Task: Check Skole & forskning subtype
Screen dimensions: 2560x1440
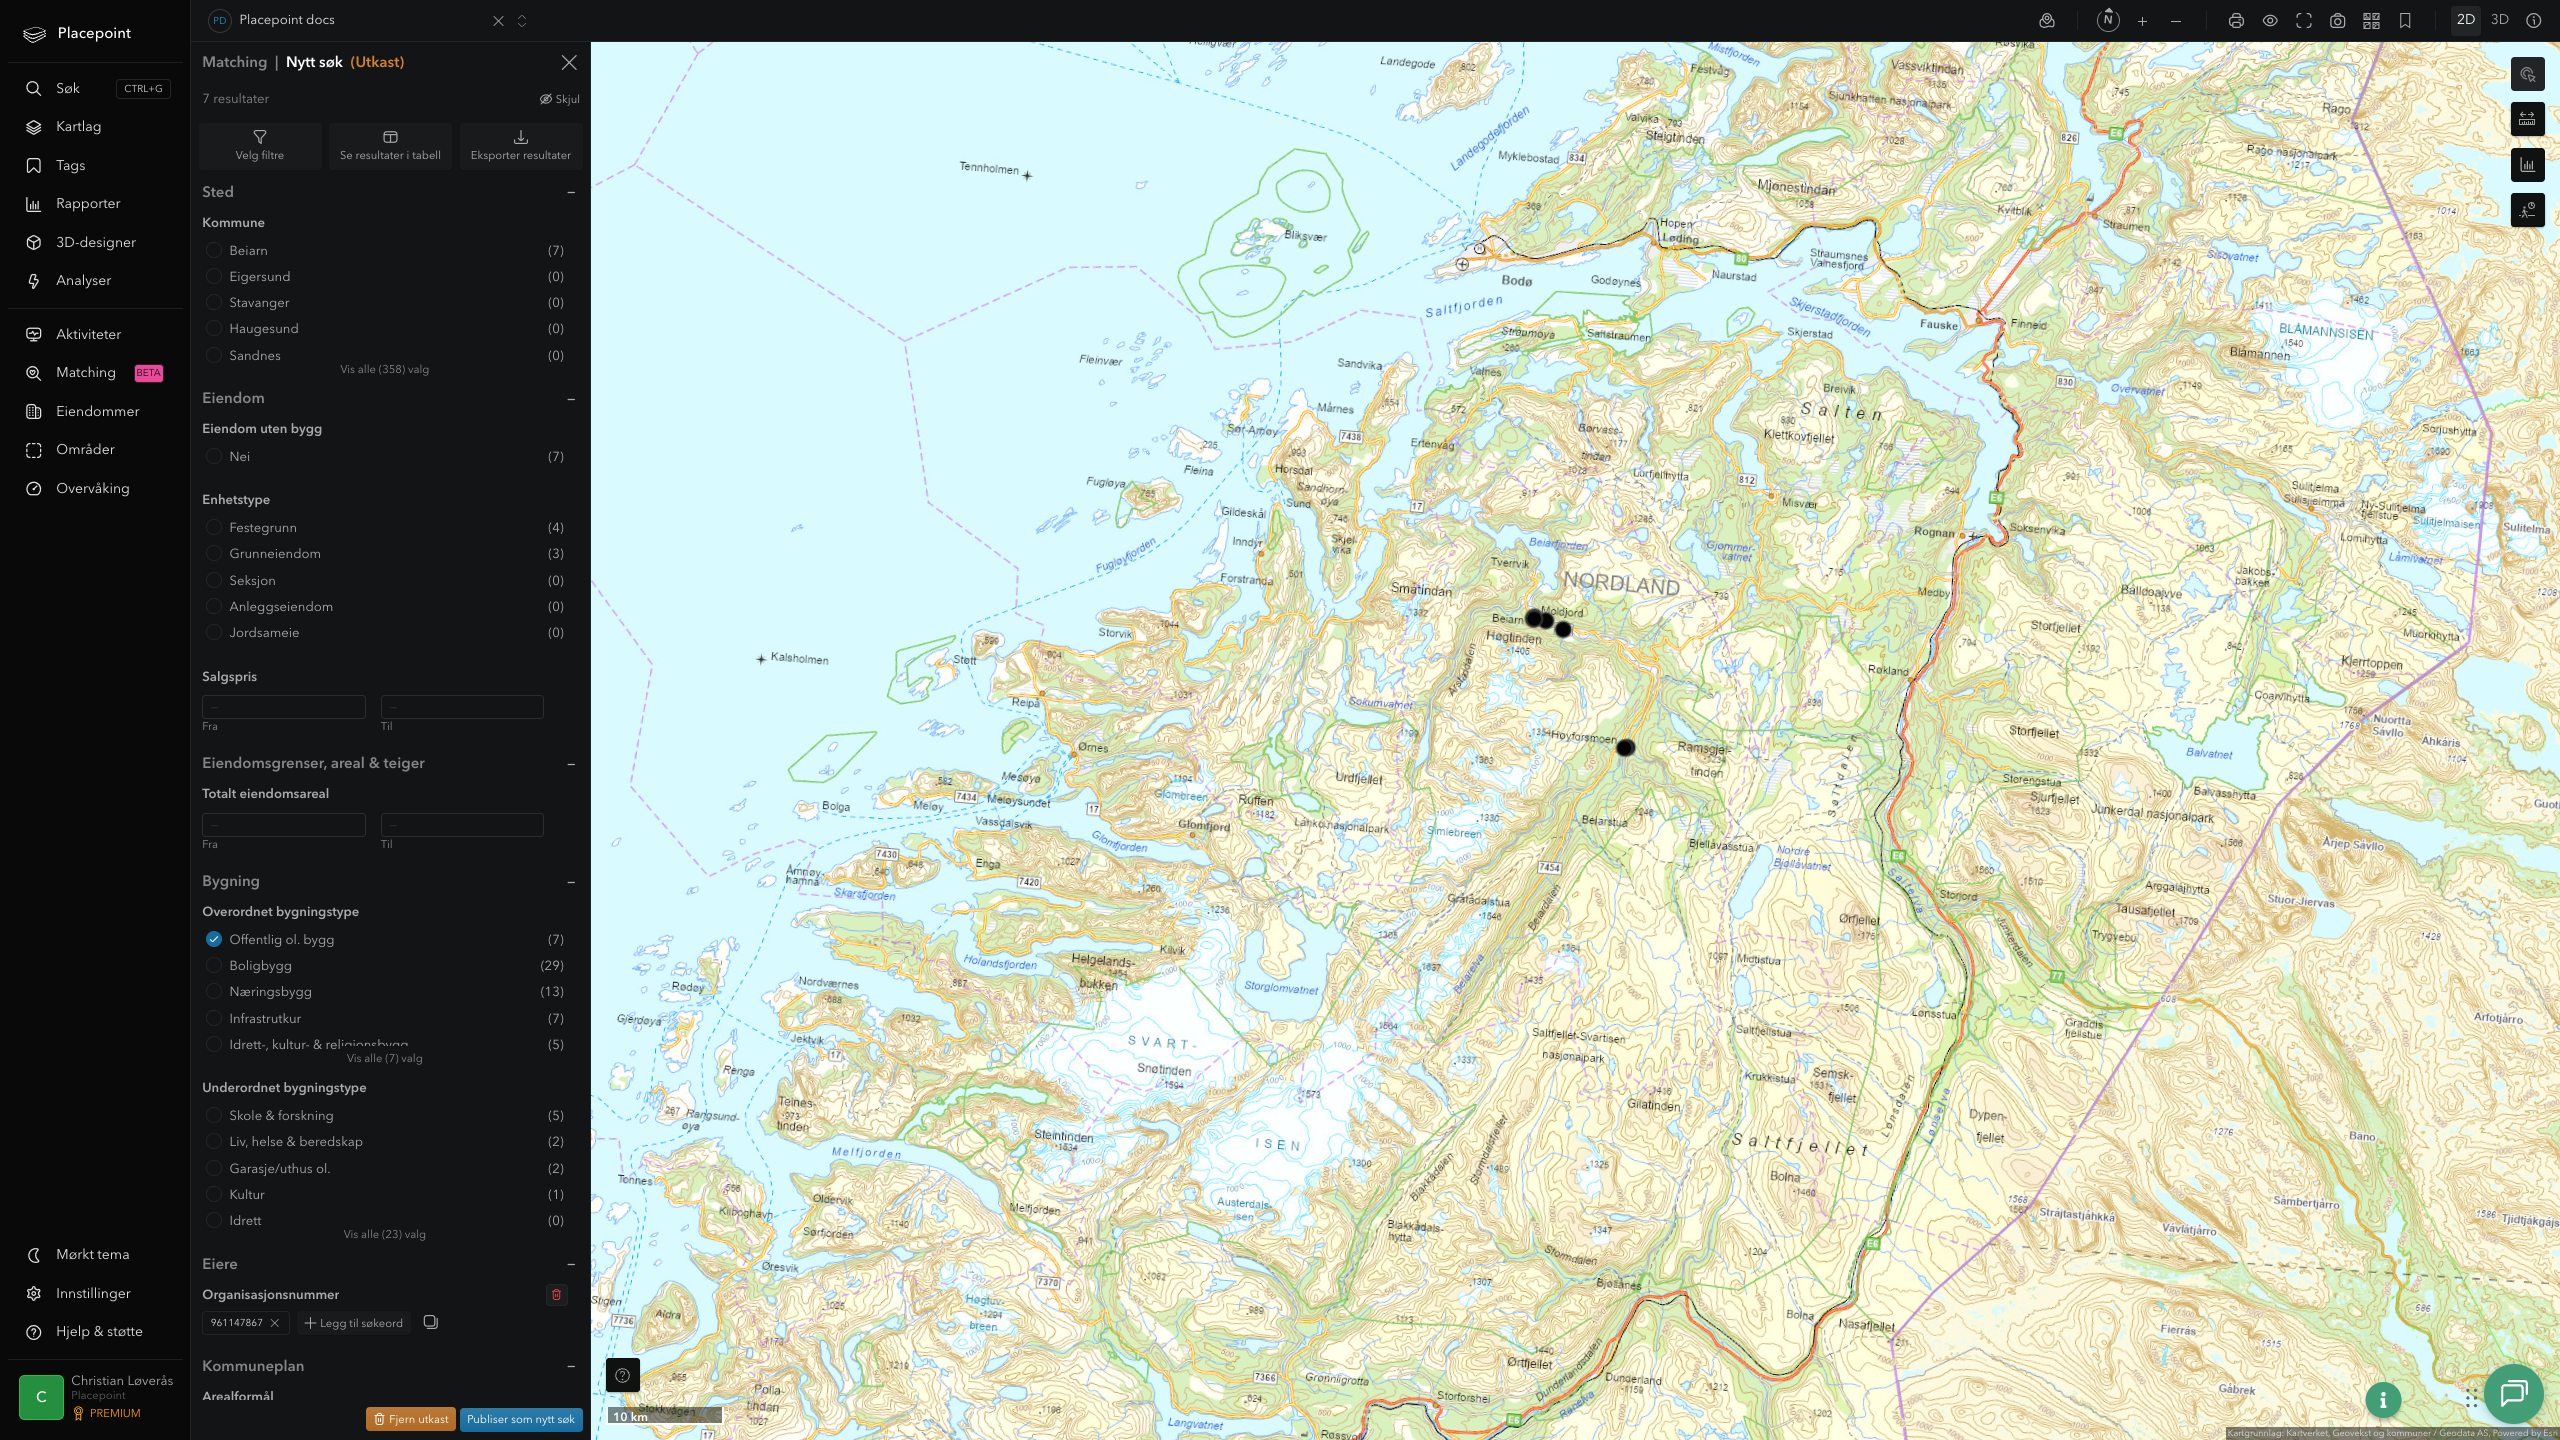Action: click(x=213, y=1115)
